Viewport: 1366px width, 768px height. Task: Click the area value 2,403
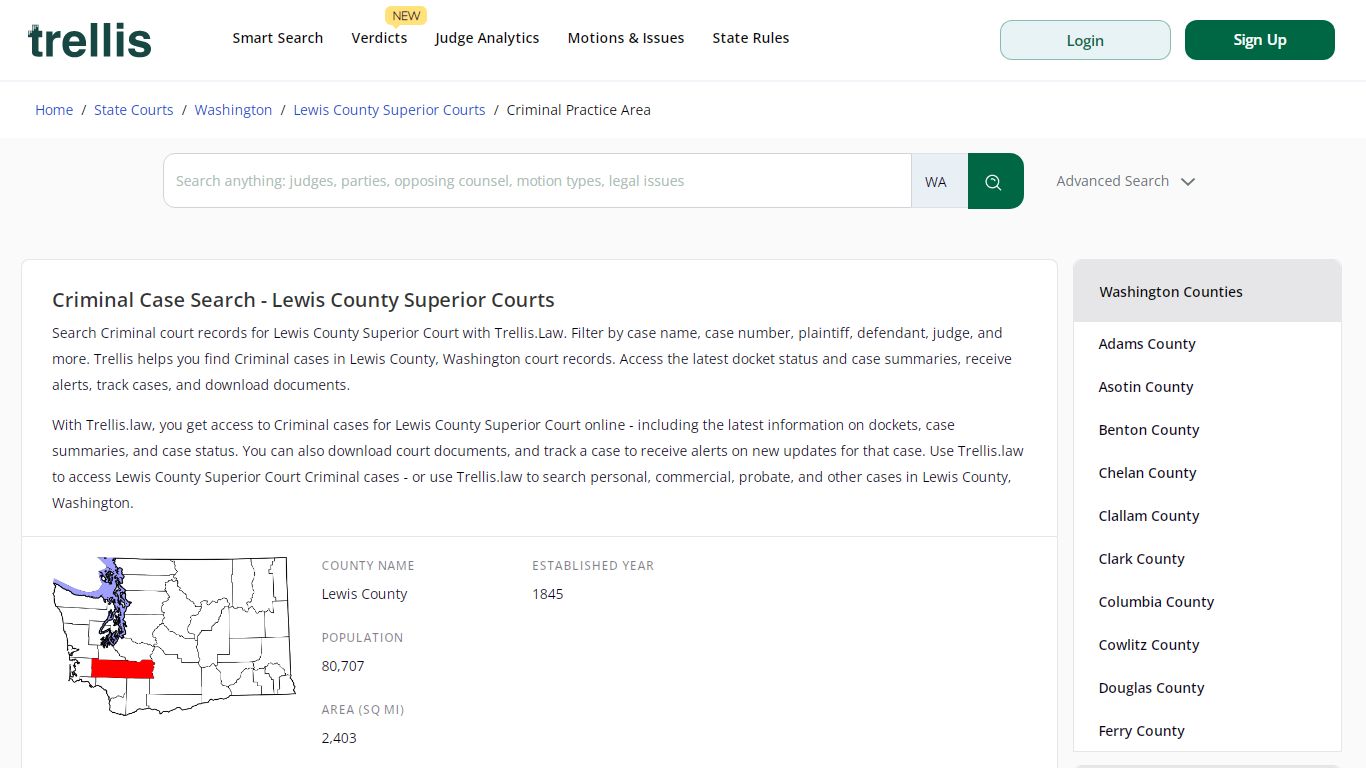click(x=339, y=738)
